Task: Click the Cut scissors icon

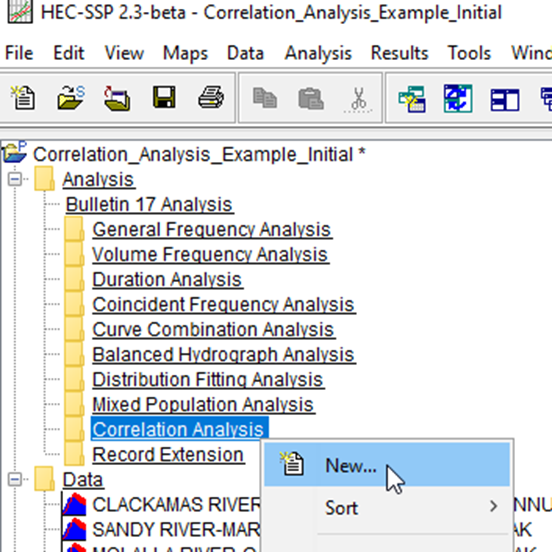Action: click(x=358, y=100)
